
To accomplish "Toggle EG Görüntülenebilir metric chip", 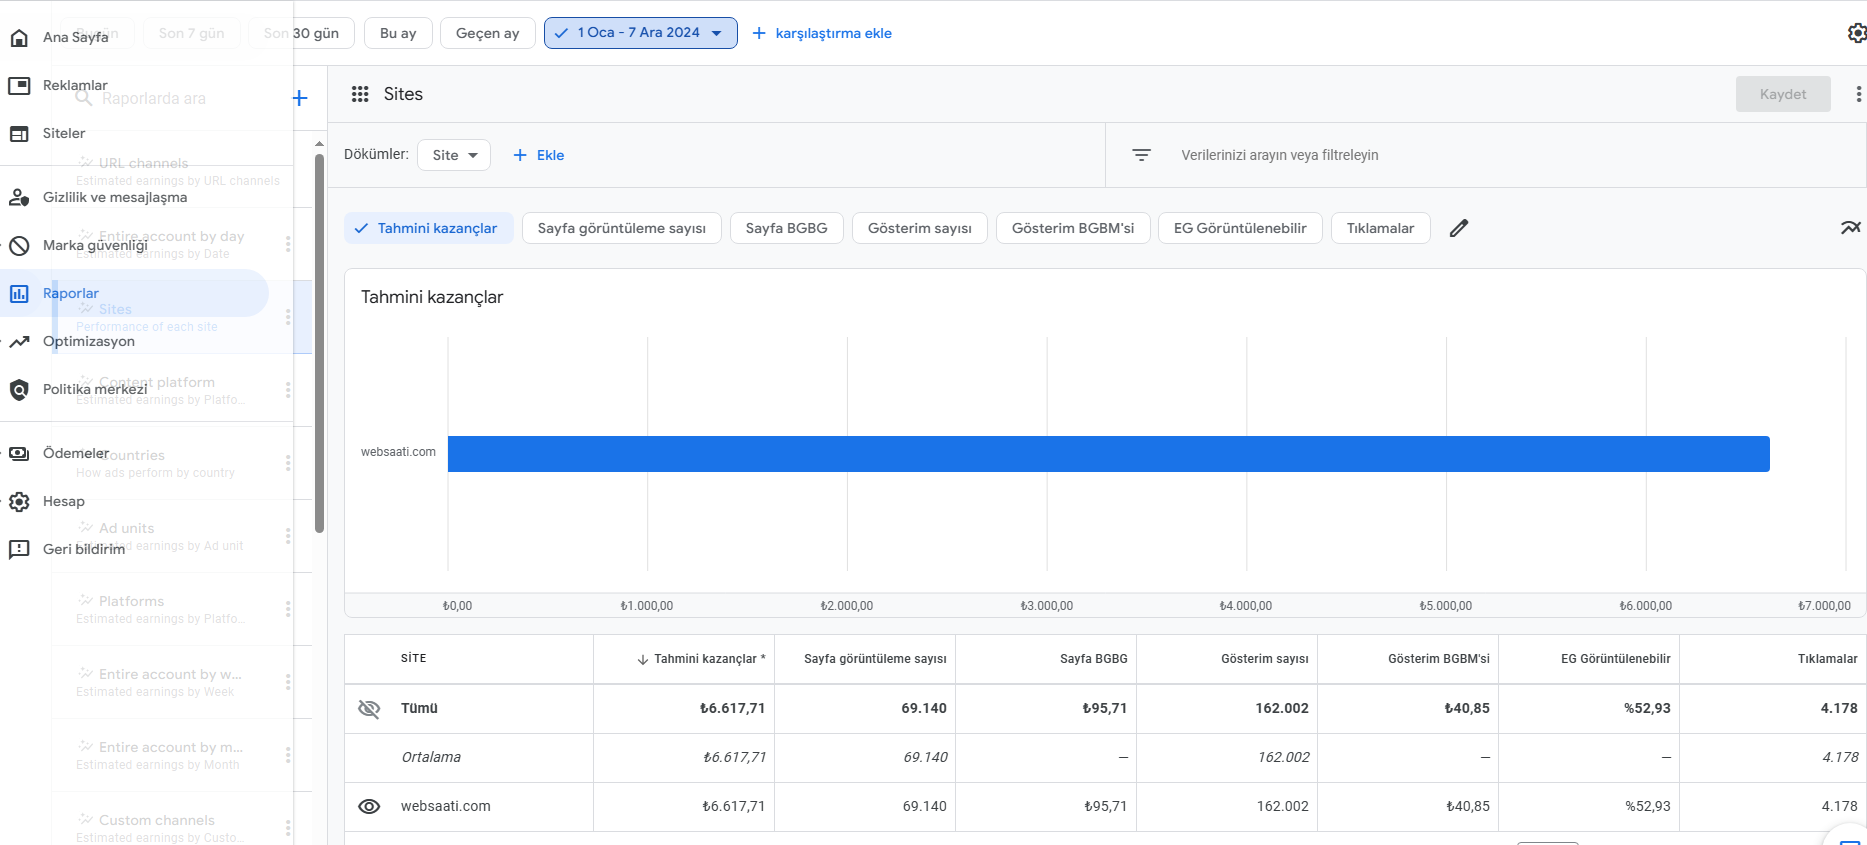I will [1240, 228].
